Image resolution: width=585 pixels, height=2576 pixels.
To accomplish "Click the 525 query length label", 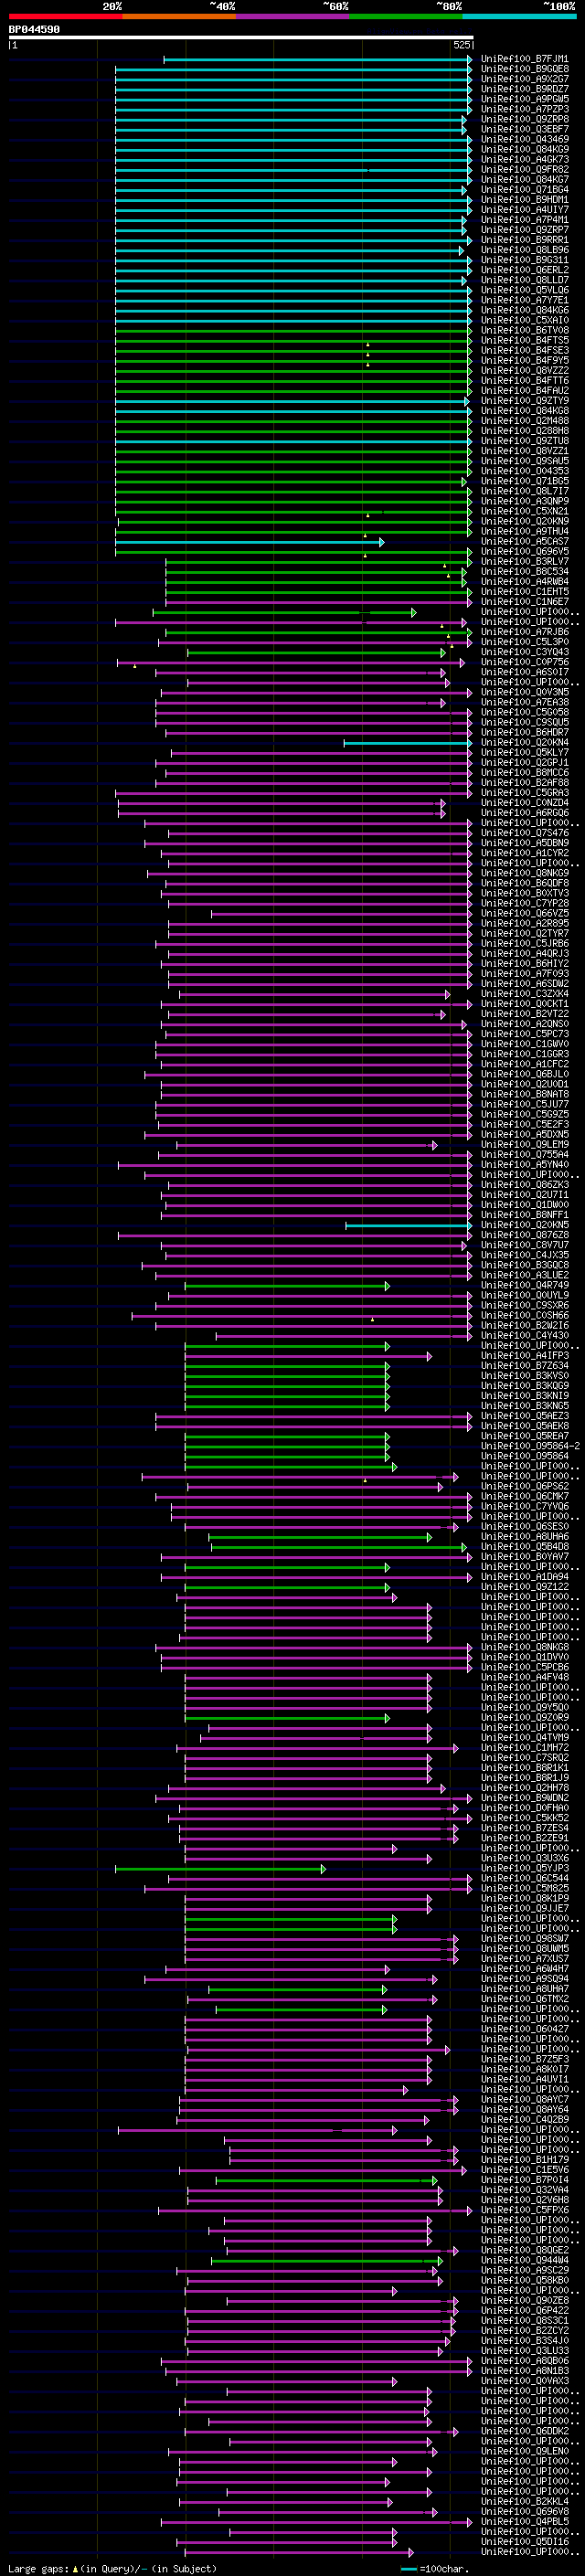I will (x=461, y=46).
